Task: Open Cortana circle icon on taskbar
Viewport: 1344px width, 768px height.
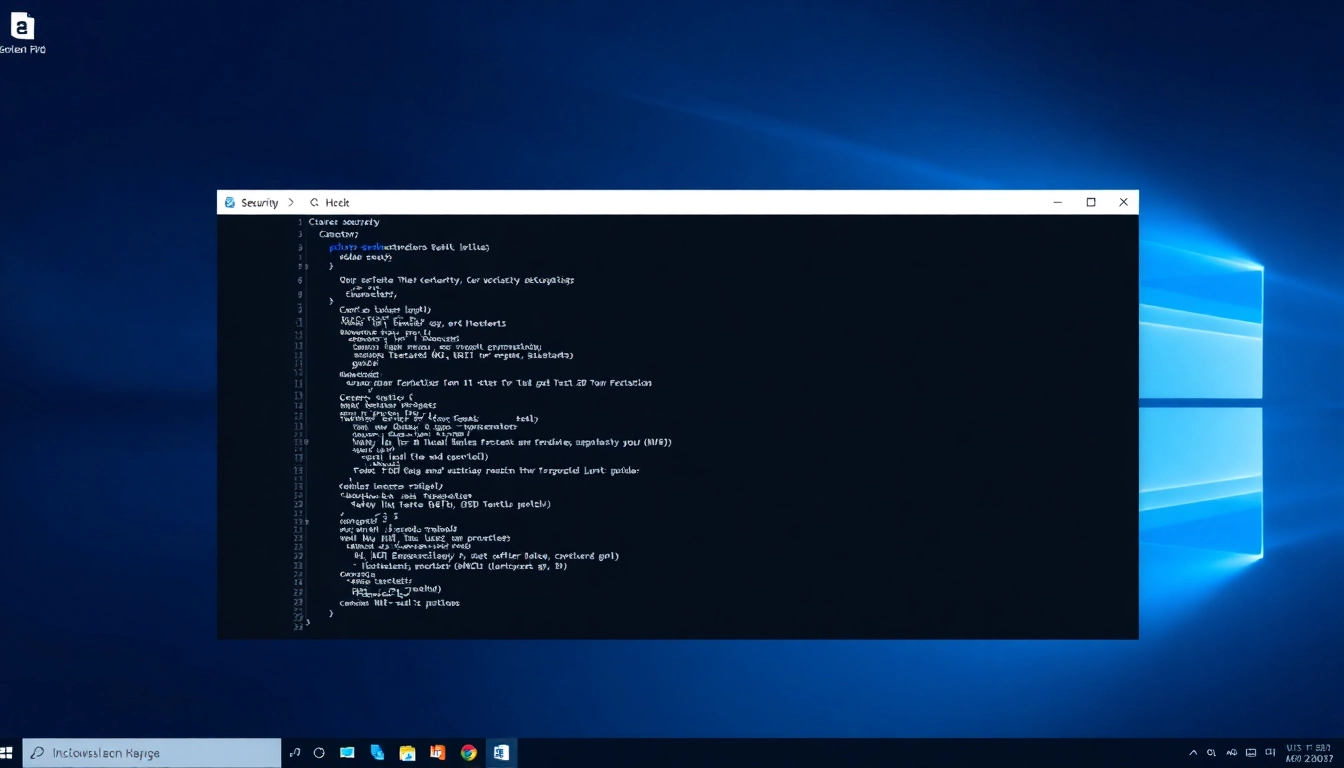Action: tap(319, 753)
